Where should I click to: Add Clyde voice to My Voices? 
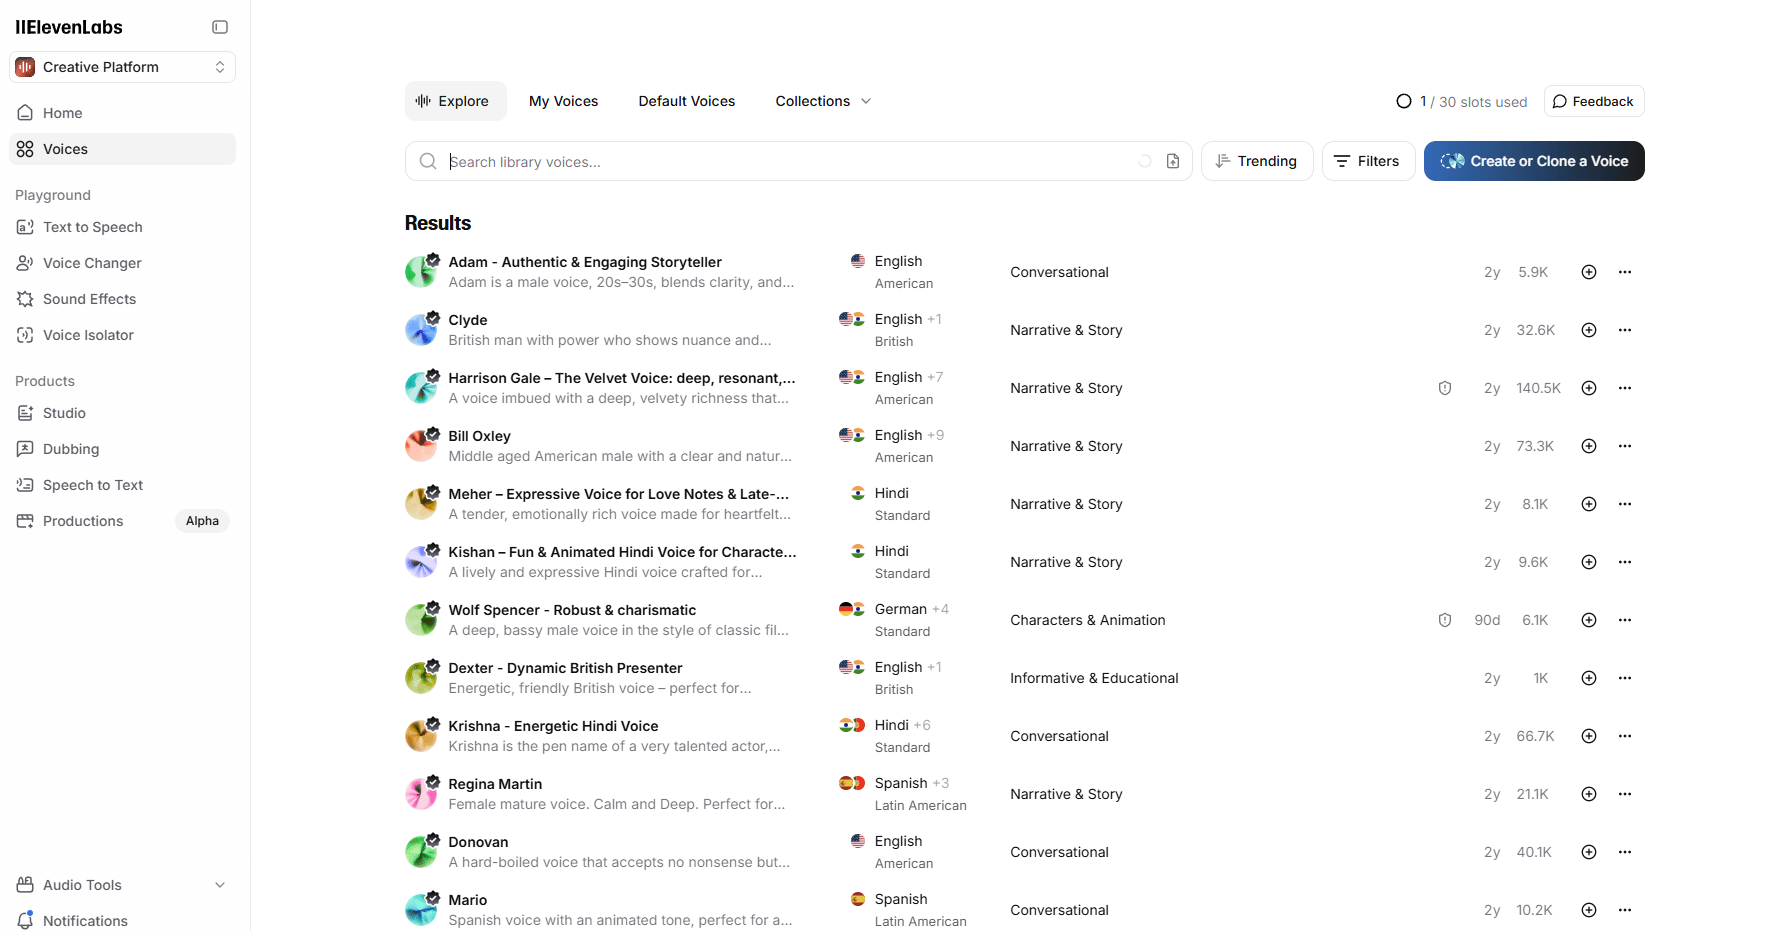(1589, 330)
